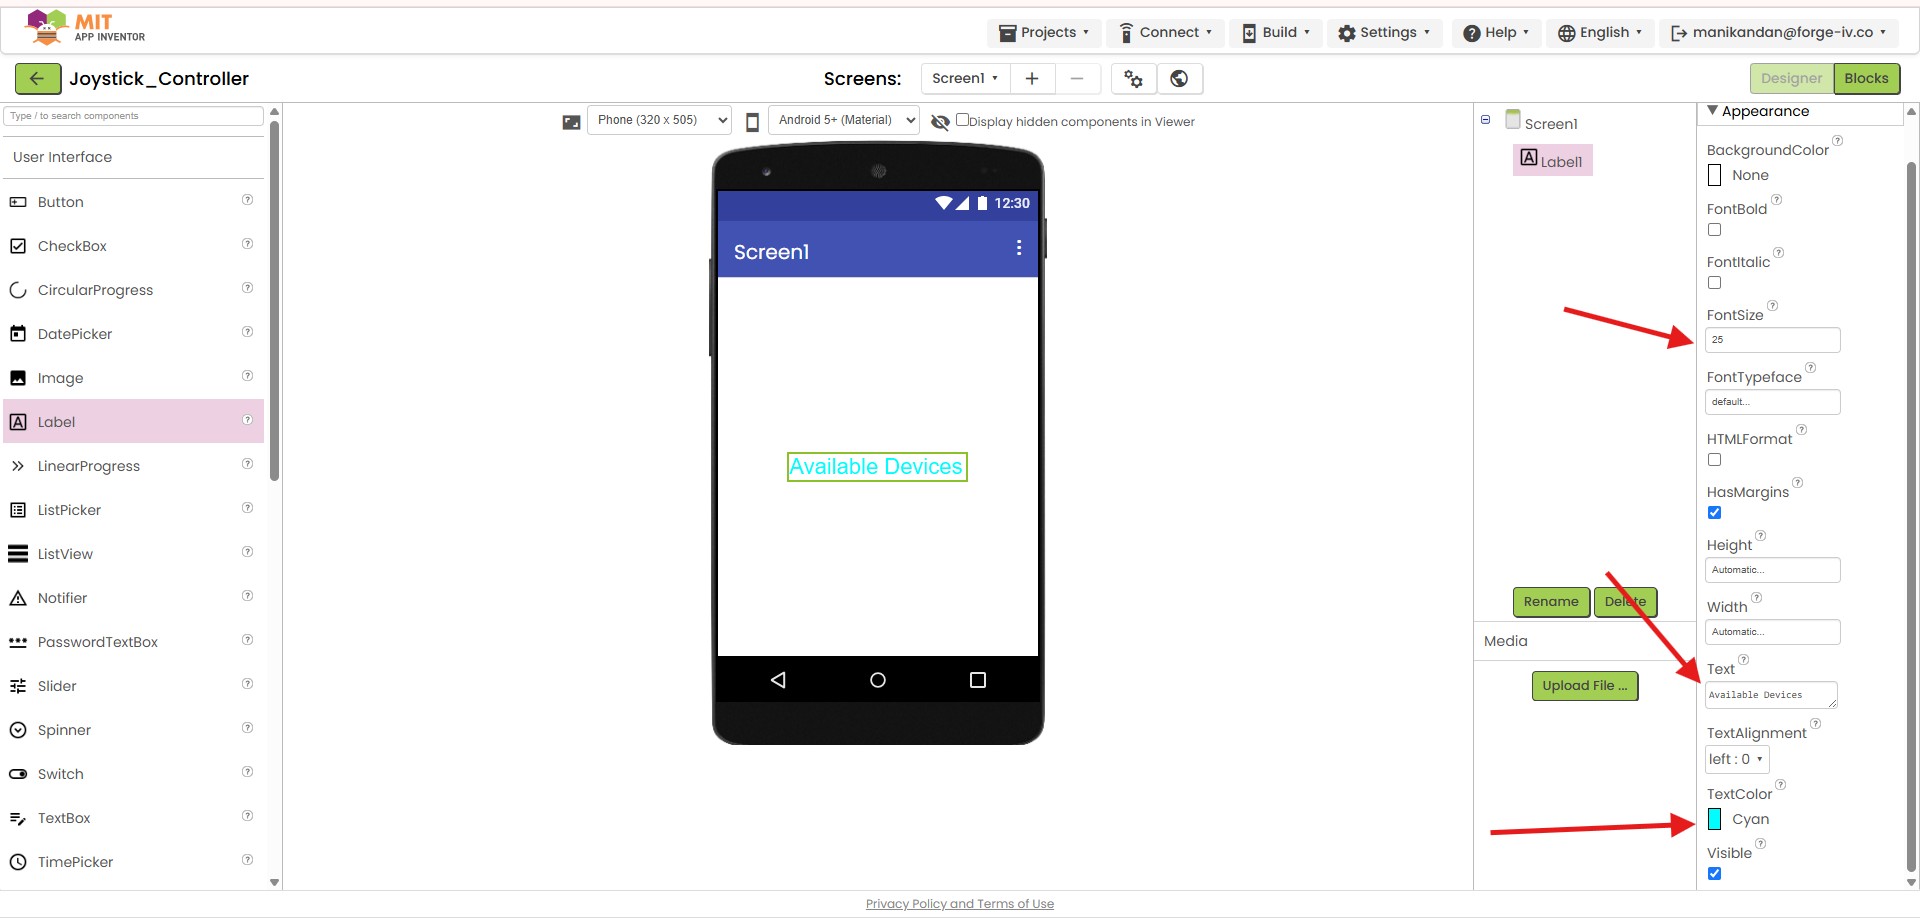Screen dimensions: 1920x918
Task: Click the Spinner component icon
Action: [18, 730]
